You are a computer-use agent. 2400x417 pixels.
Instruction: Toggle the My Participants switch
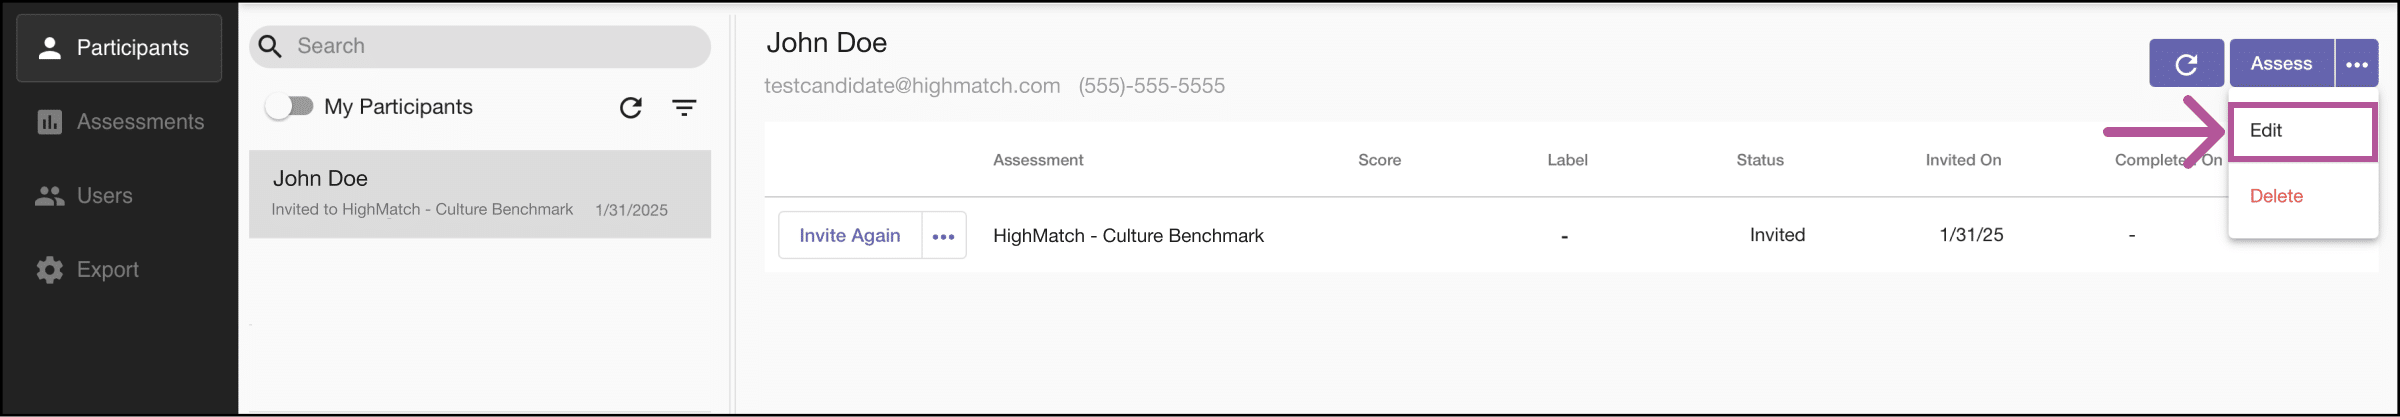pos(290,106)
